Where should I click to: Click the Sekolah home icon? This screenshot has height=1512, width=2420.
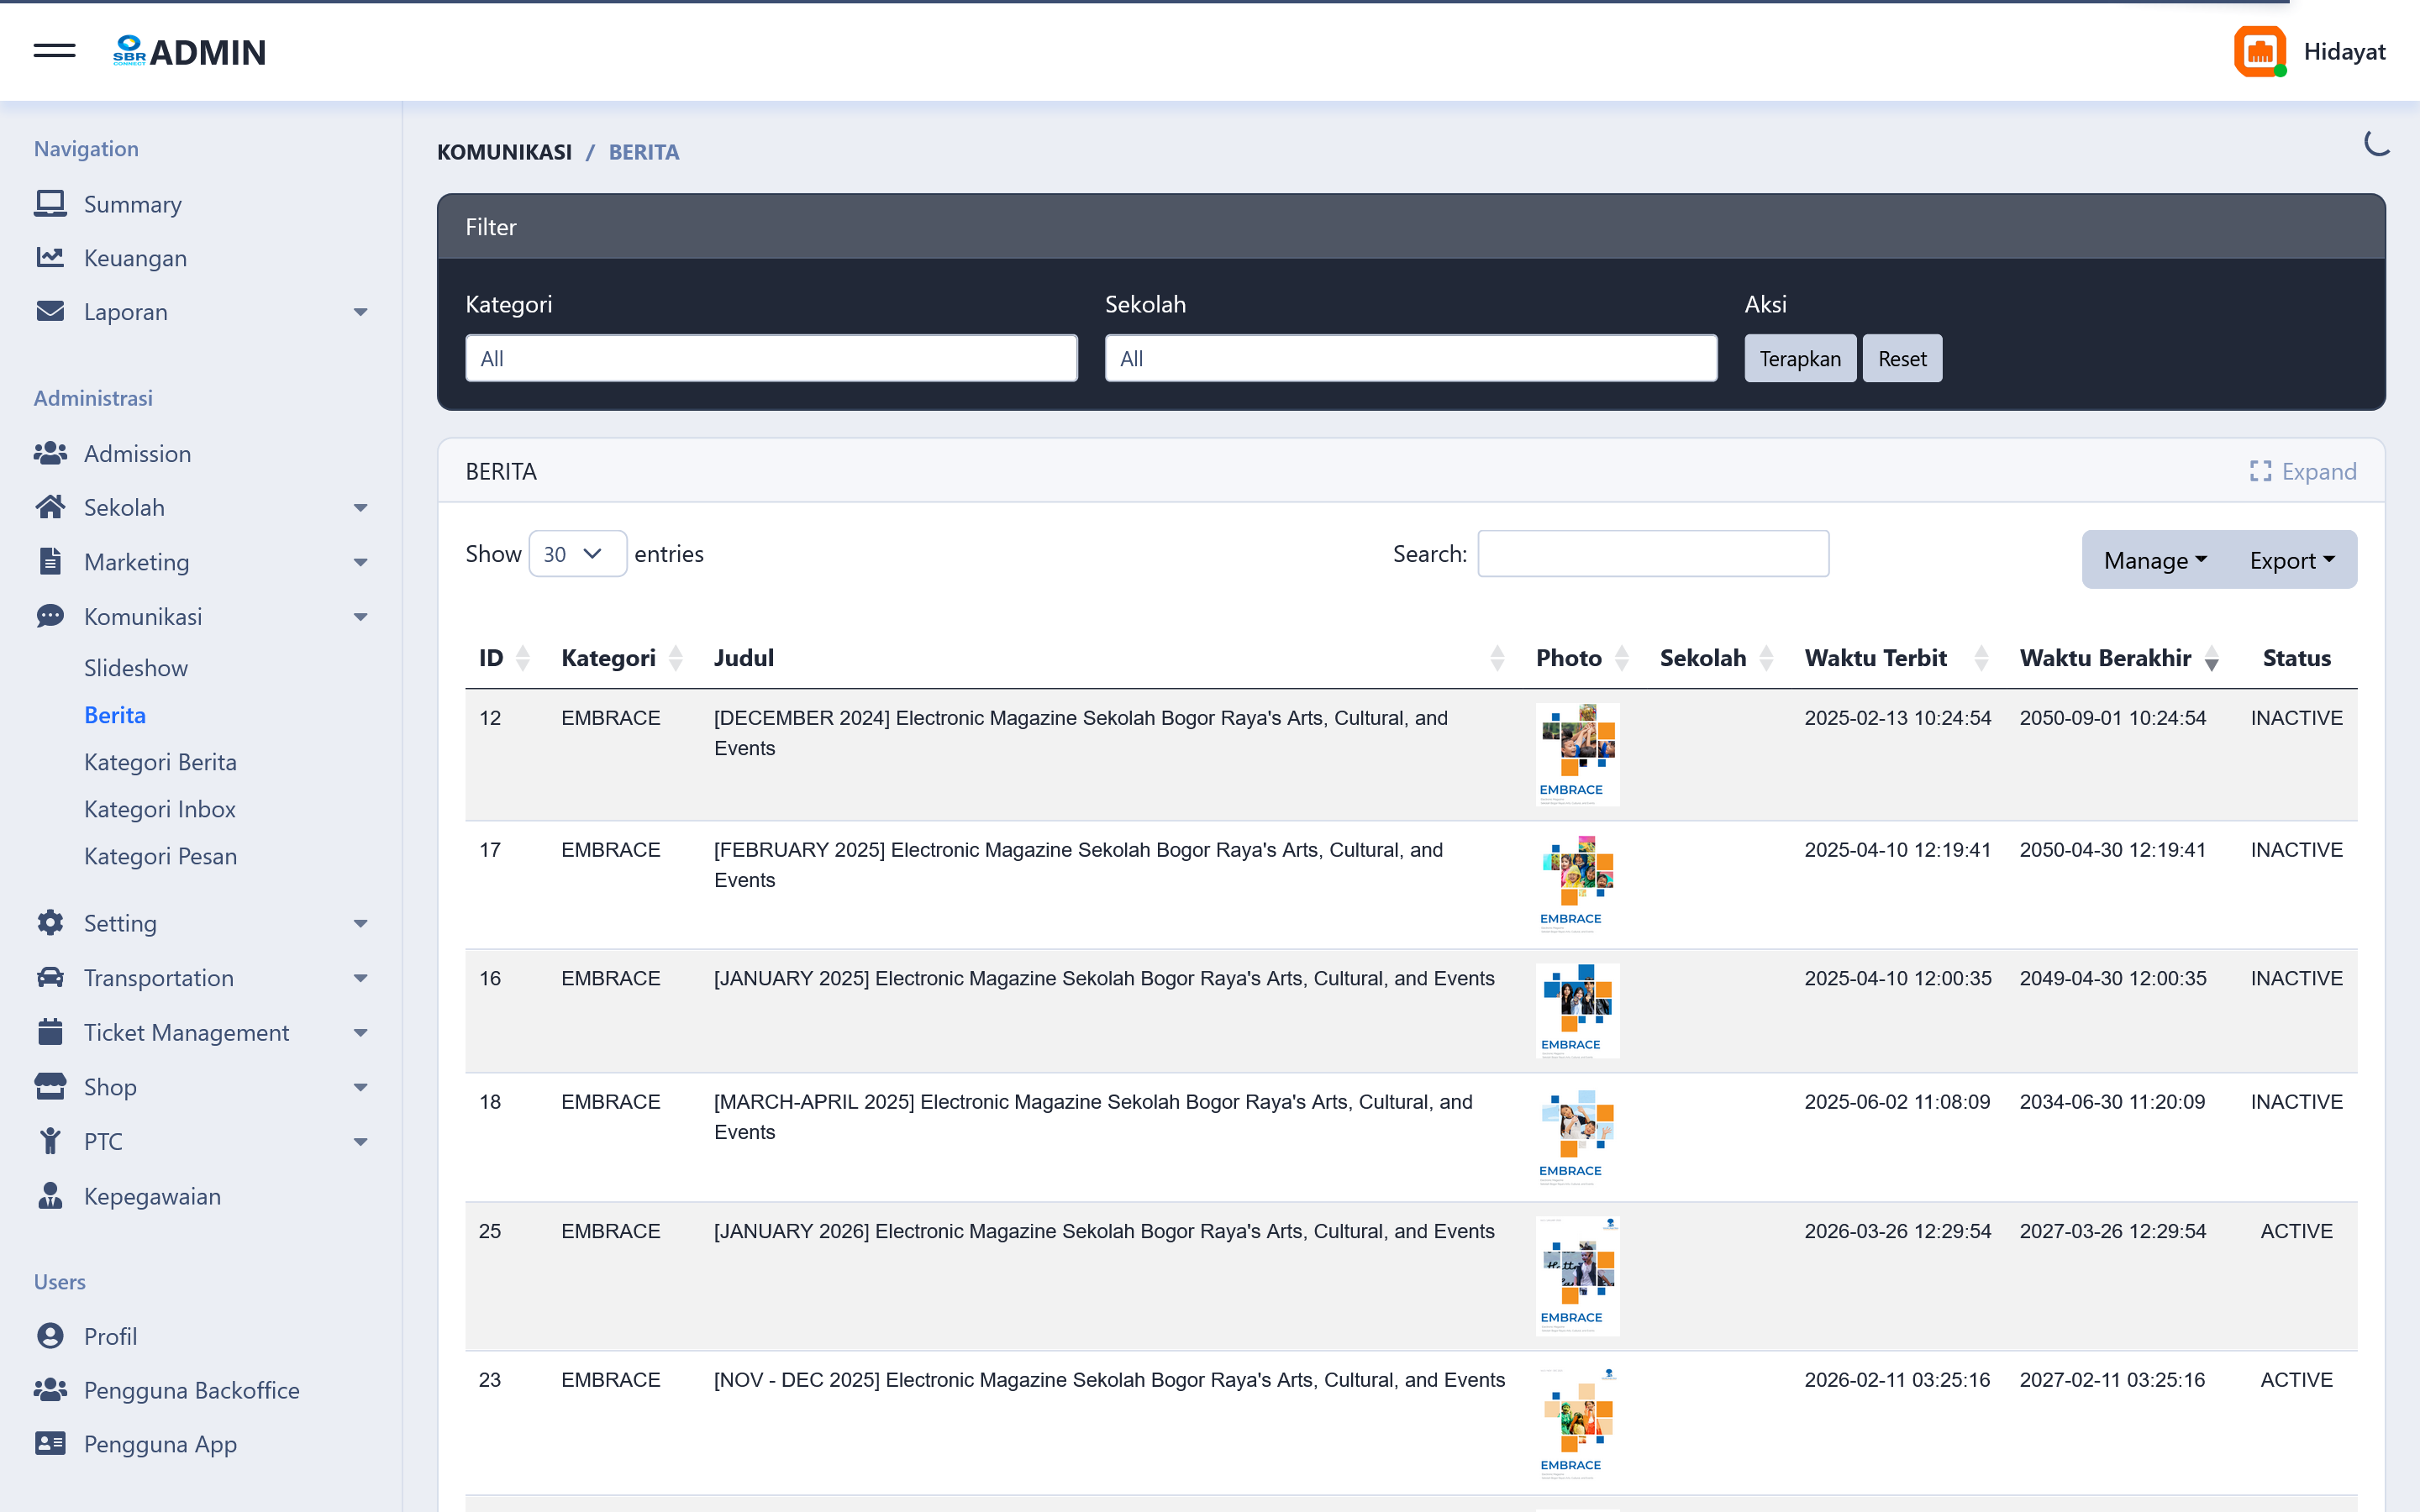tap(50, 508)
